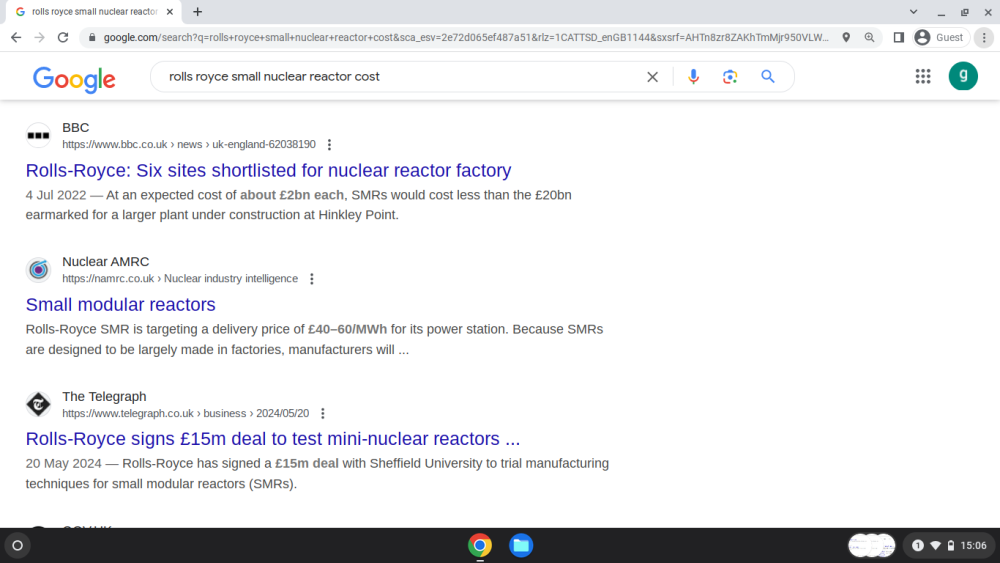Click 'BBC' source name text
The width and height of the screenshot is (1000, 563).
pos(75,128)
